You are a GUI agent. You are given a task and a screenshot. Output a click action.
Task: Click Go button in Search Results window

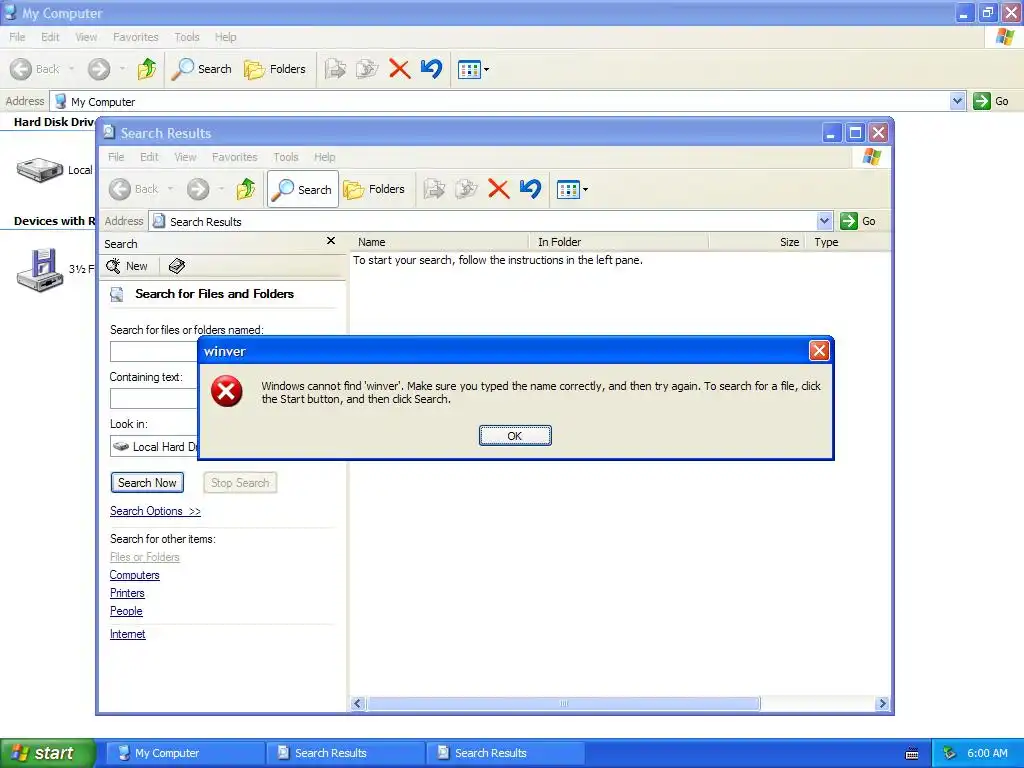(858, 221)
